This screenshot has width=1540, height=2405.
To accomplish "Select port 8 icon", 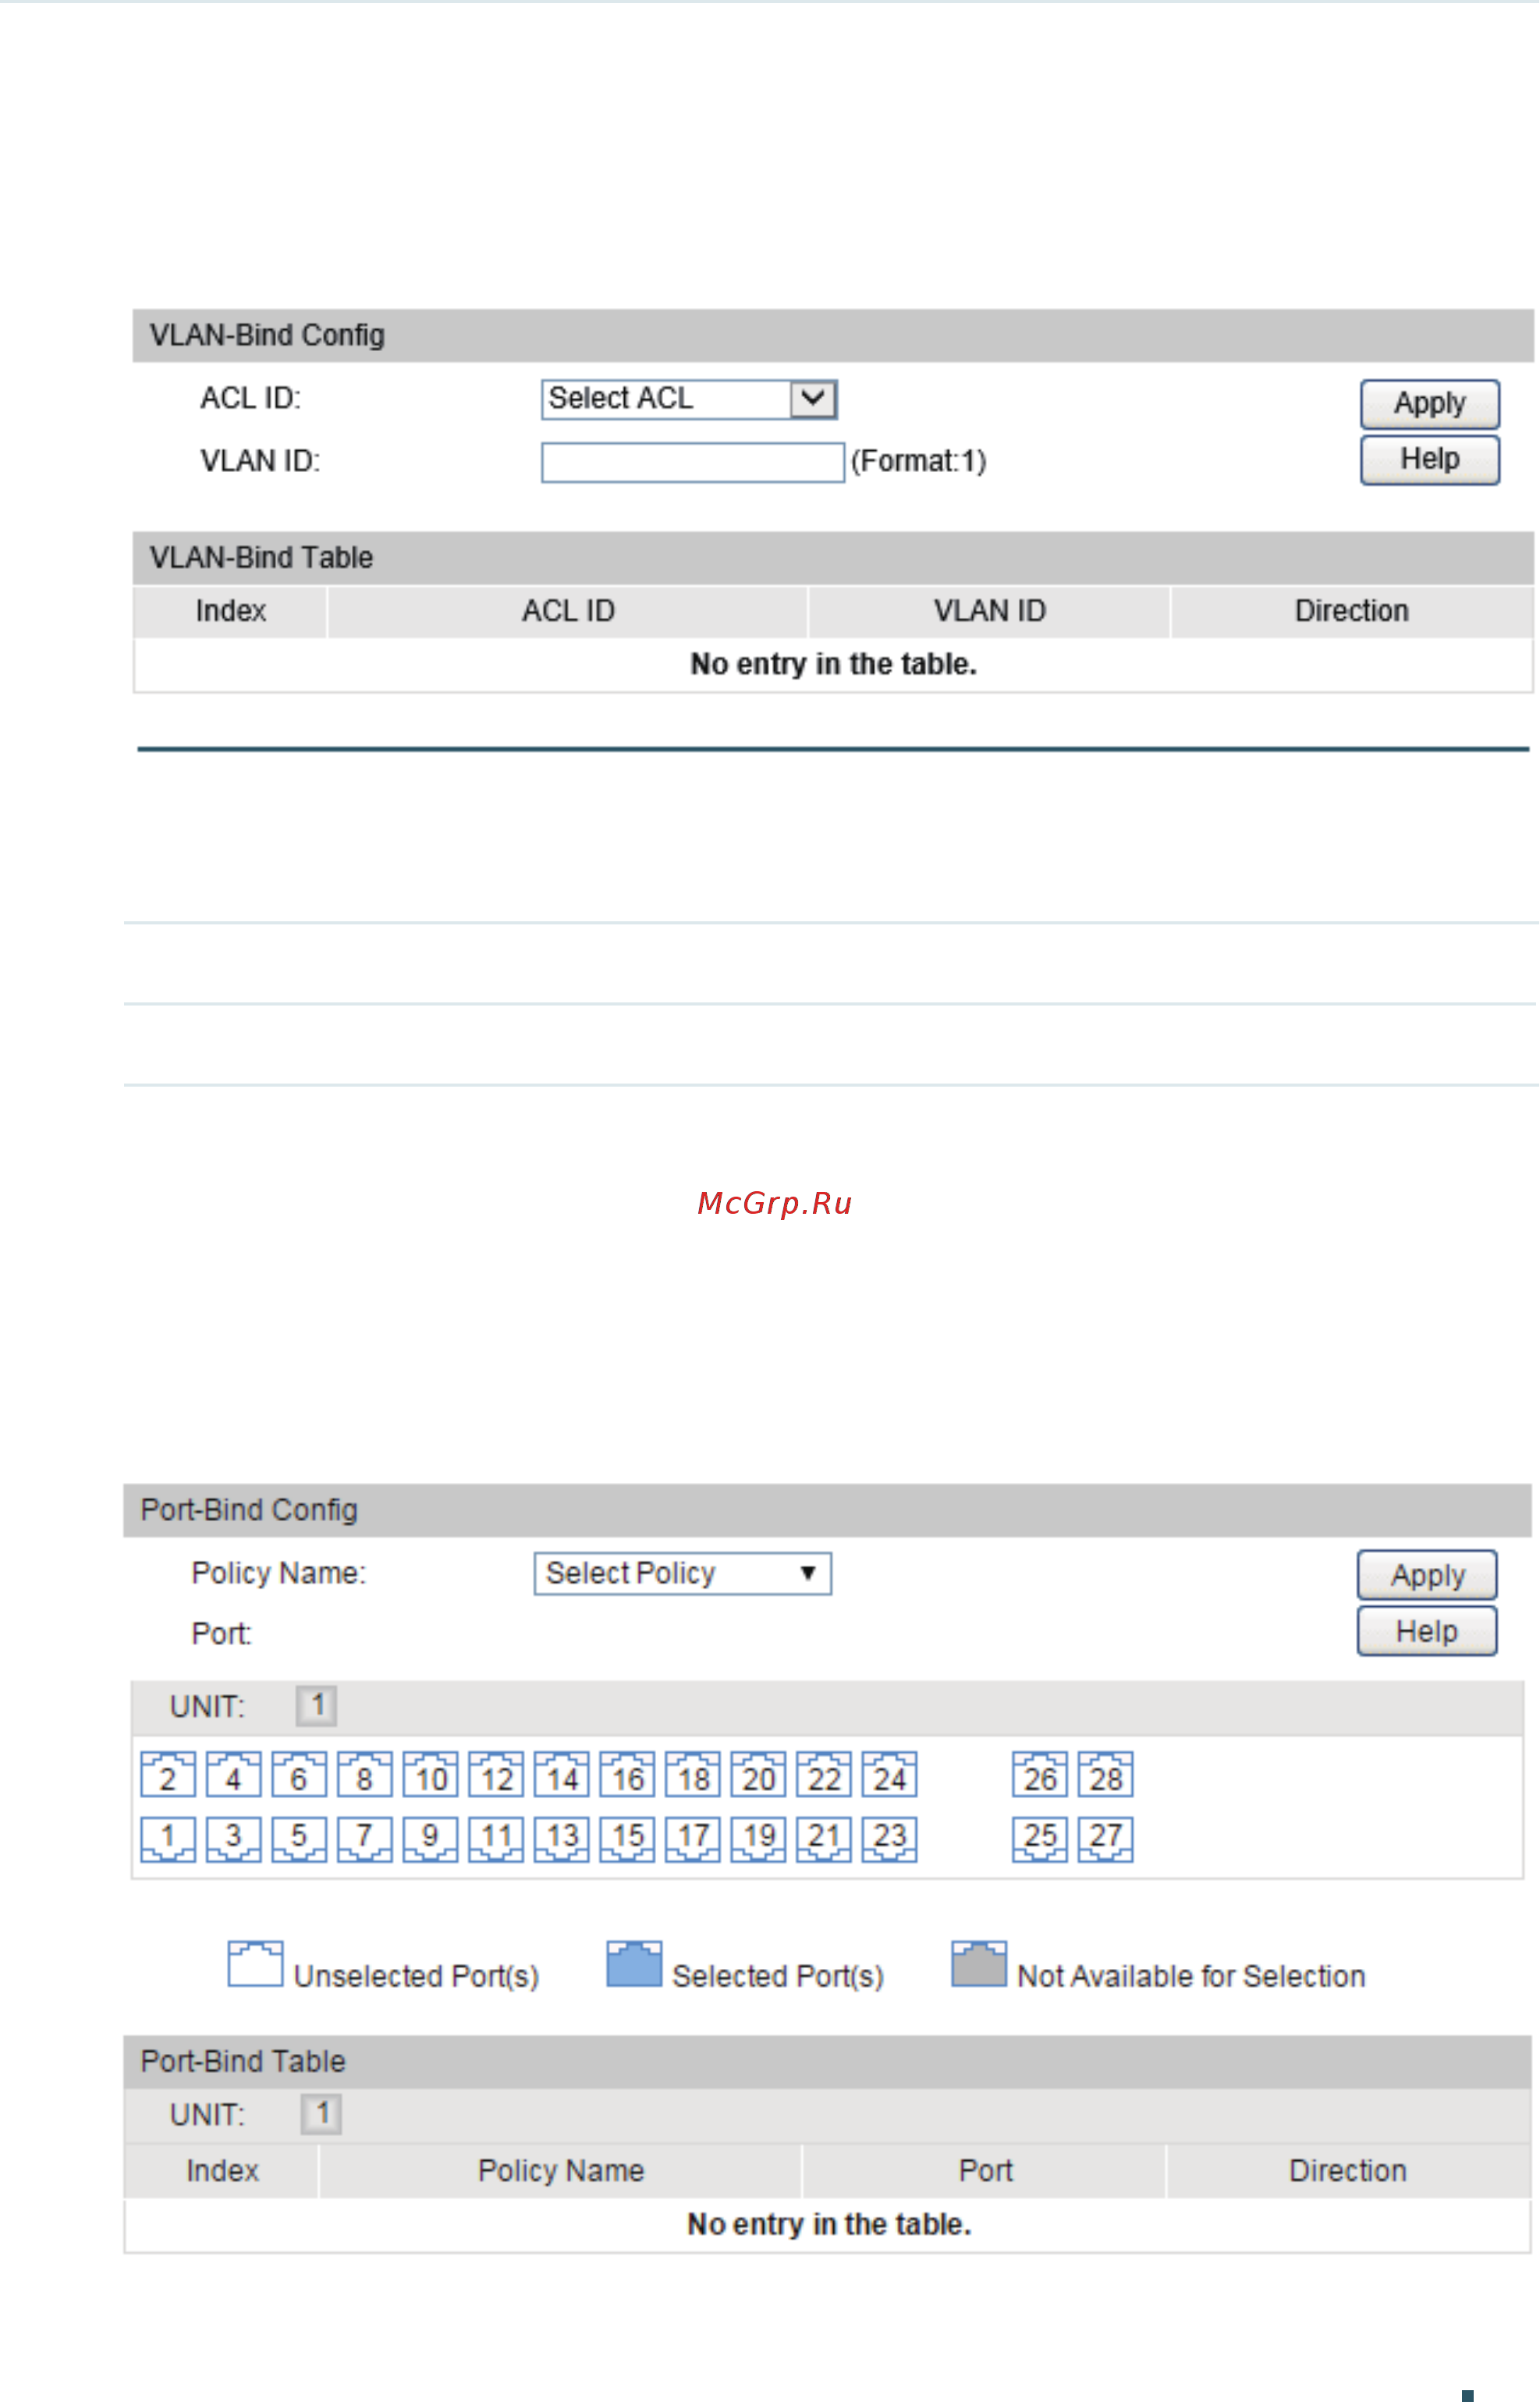I will coord(365,1775).
